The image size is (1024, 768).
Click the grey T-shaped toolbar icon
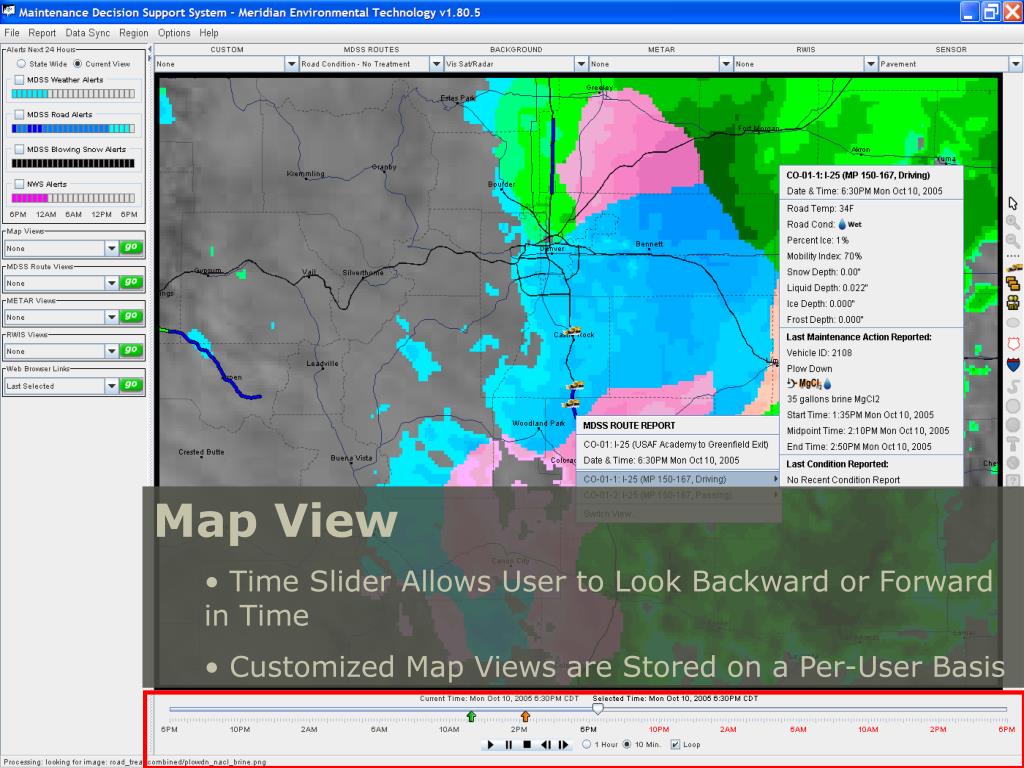[x=1014, y=444]
